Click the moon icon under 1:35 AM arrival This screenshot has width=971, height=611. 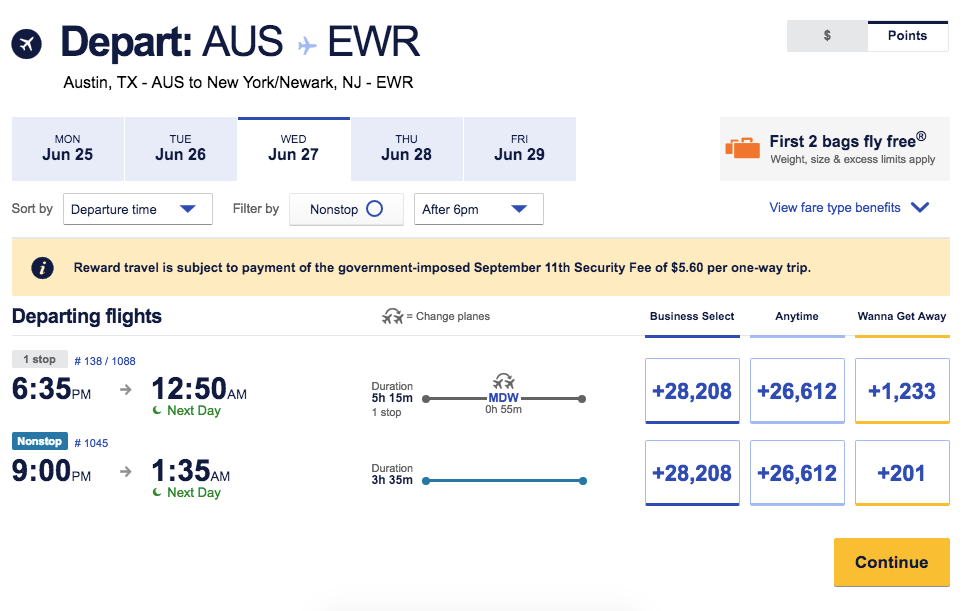tap(157, 493)
